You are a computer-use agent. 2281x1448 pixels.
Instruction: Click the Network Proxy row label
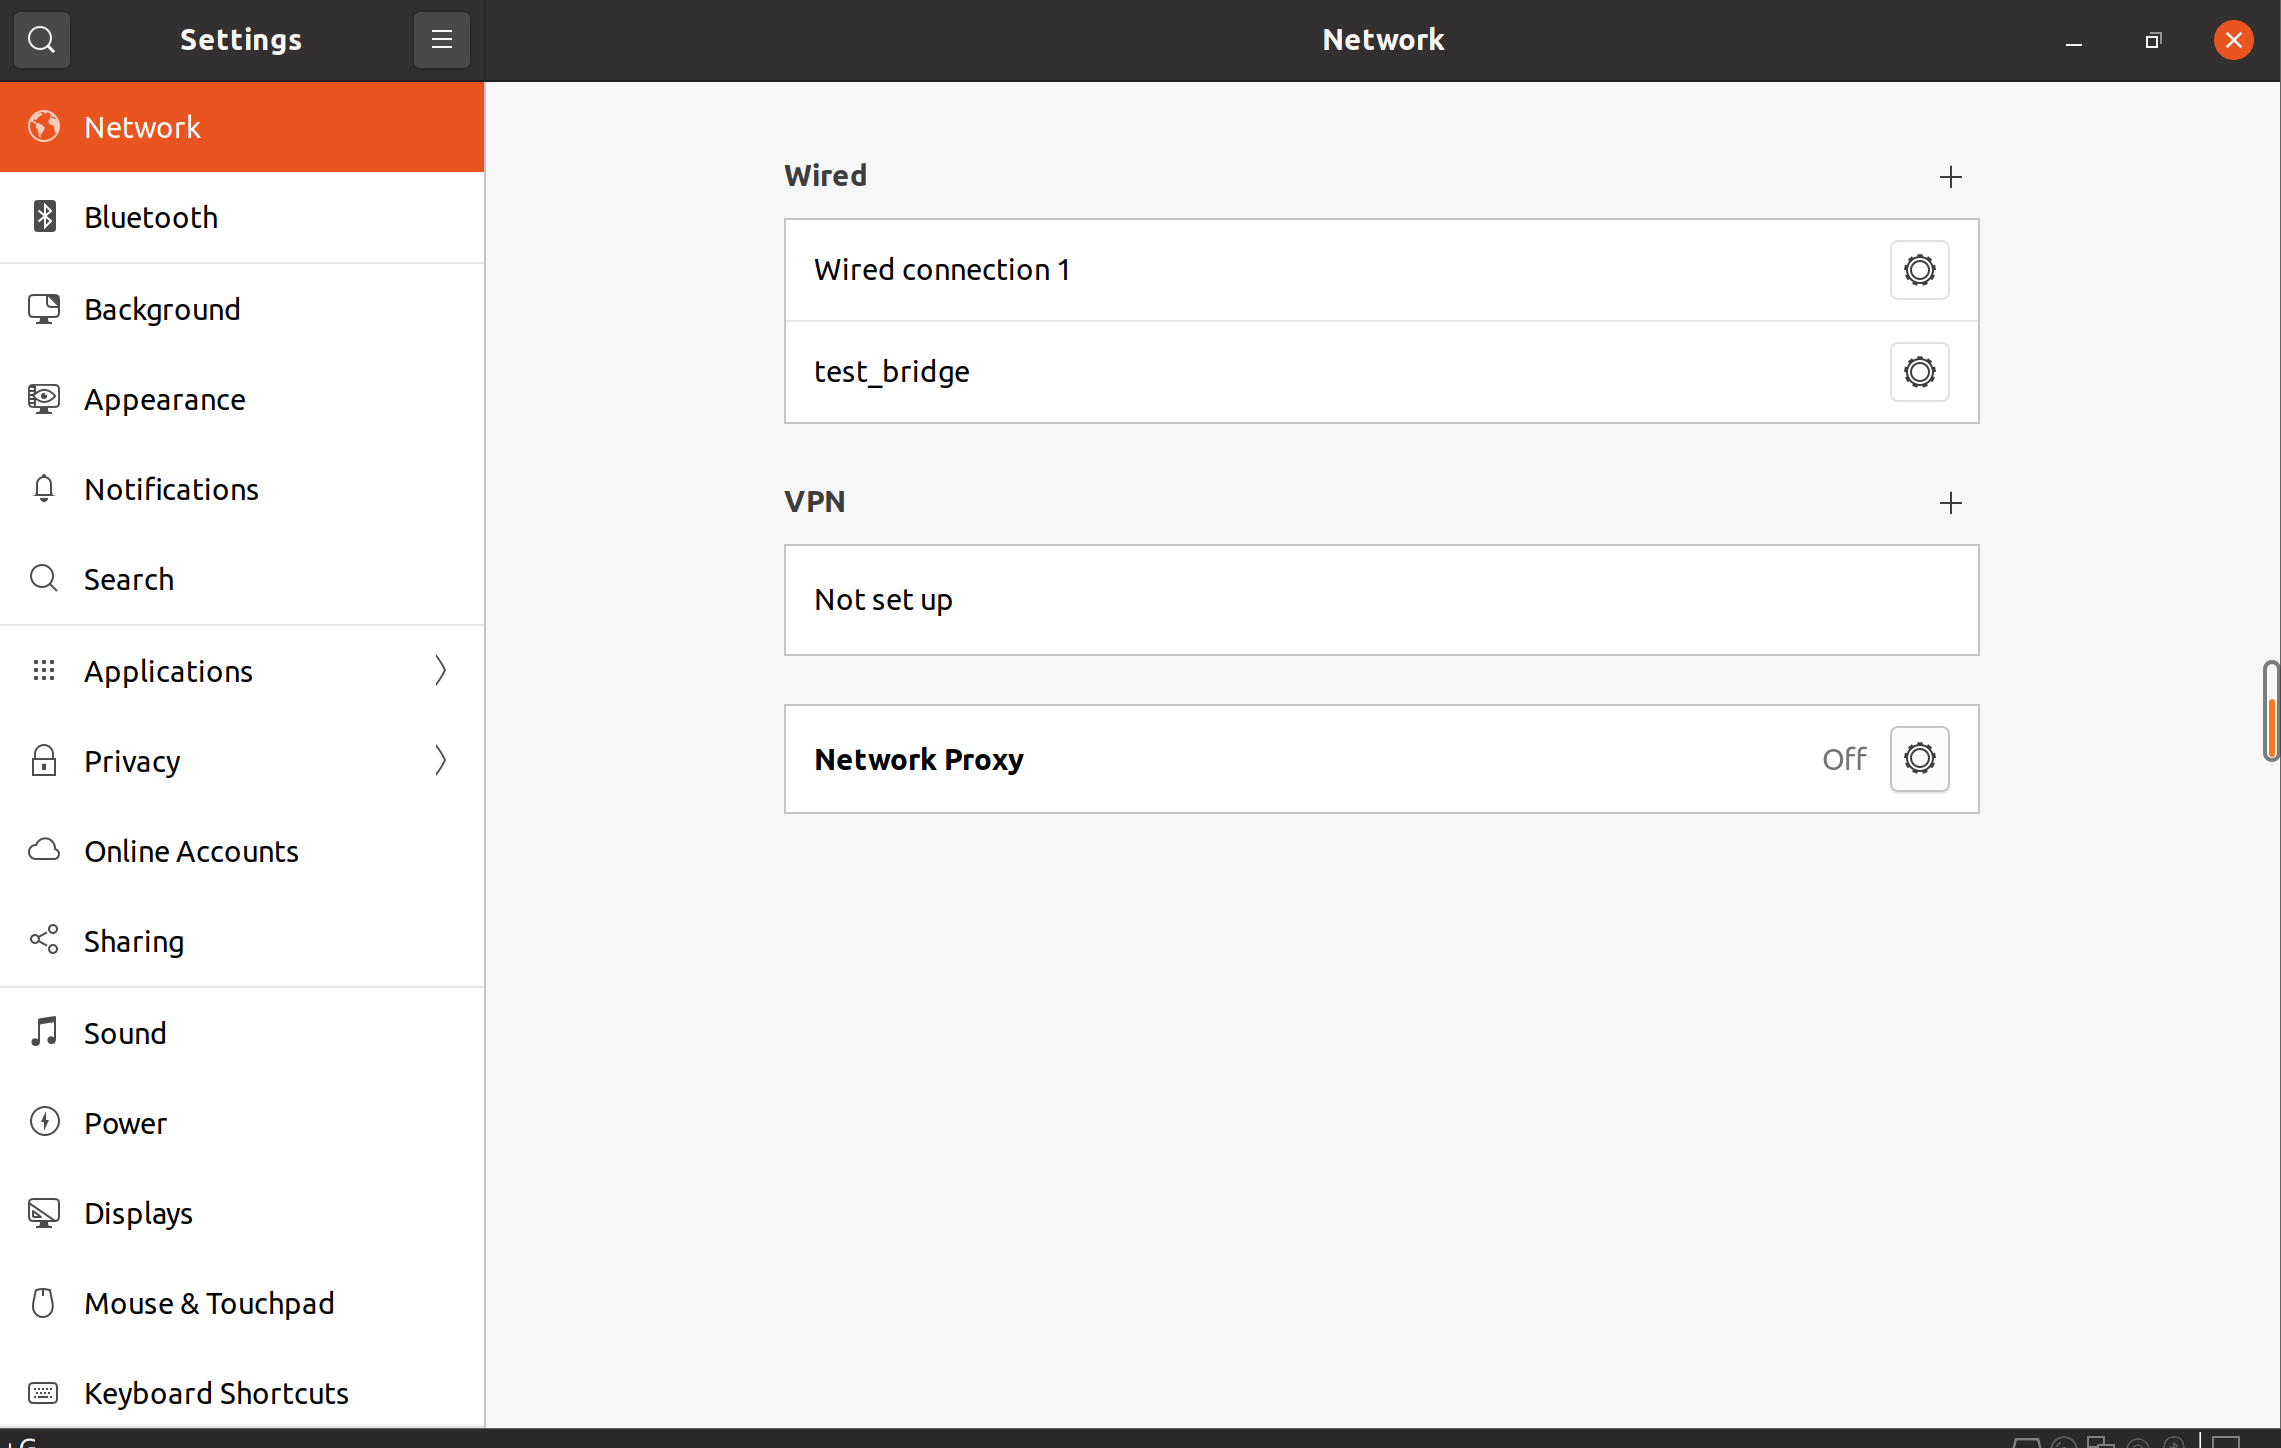(918, 759)
